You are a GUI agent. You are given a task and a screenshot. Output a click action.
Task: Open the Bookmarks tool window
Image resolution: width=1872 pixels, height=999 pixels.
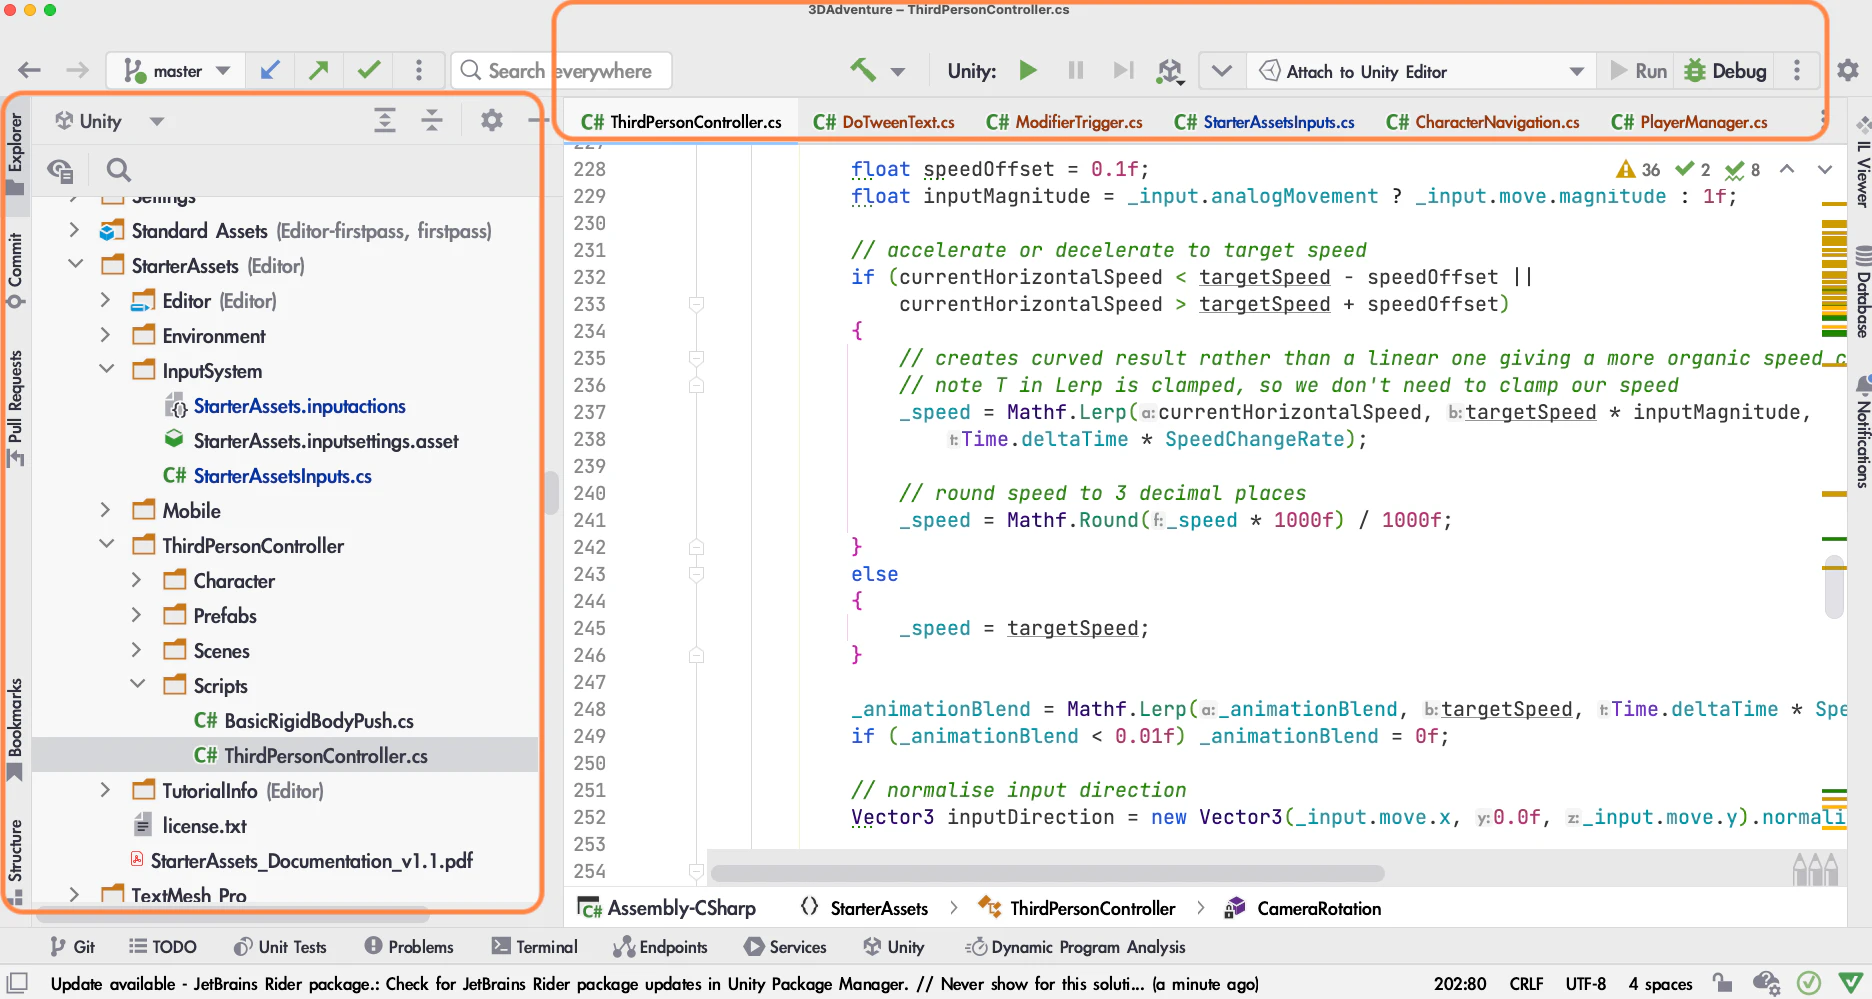coord(15,730)
